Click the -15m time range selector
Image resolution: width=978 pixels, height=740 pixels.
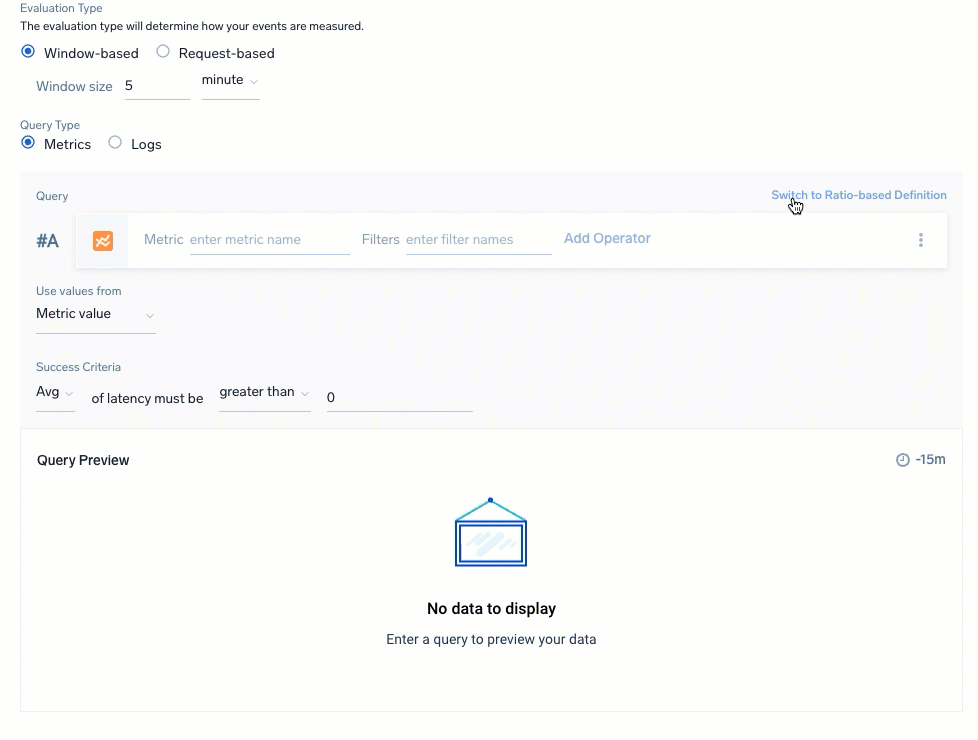[x=931, y=459]
